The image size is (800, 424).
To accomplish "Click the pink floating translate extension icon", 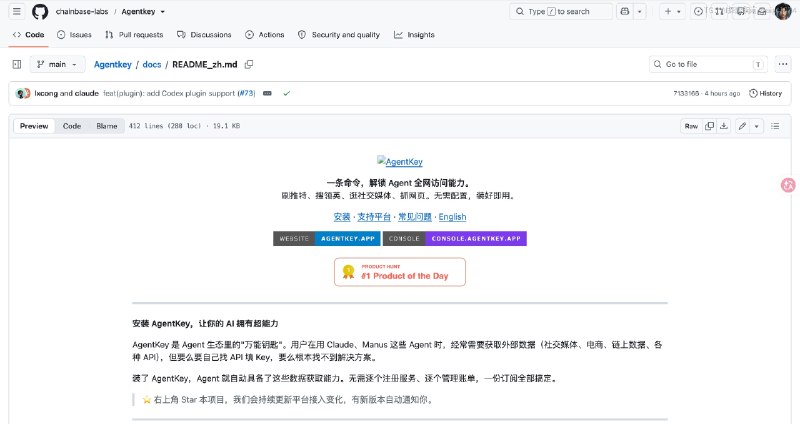I will tap(789, 185).
